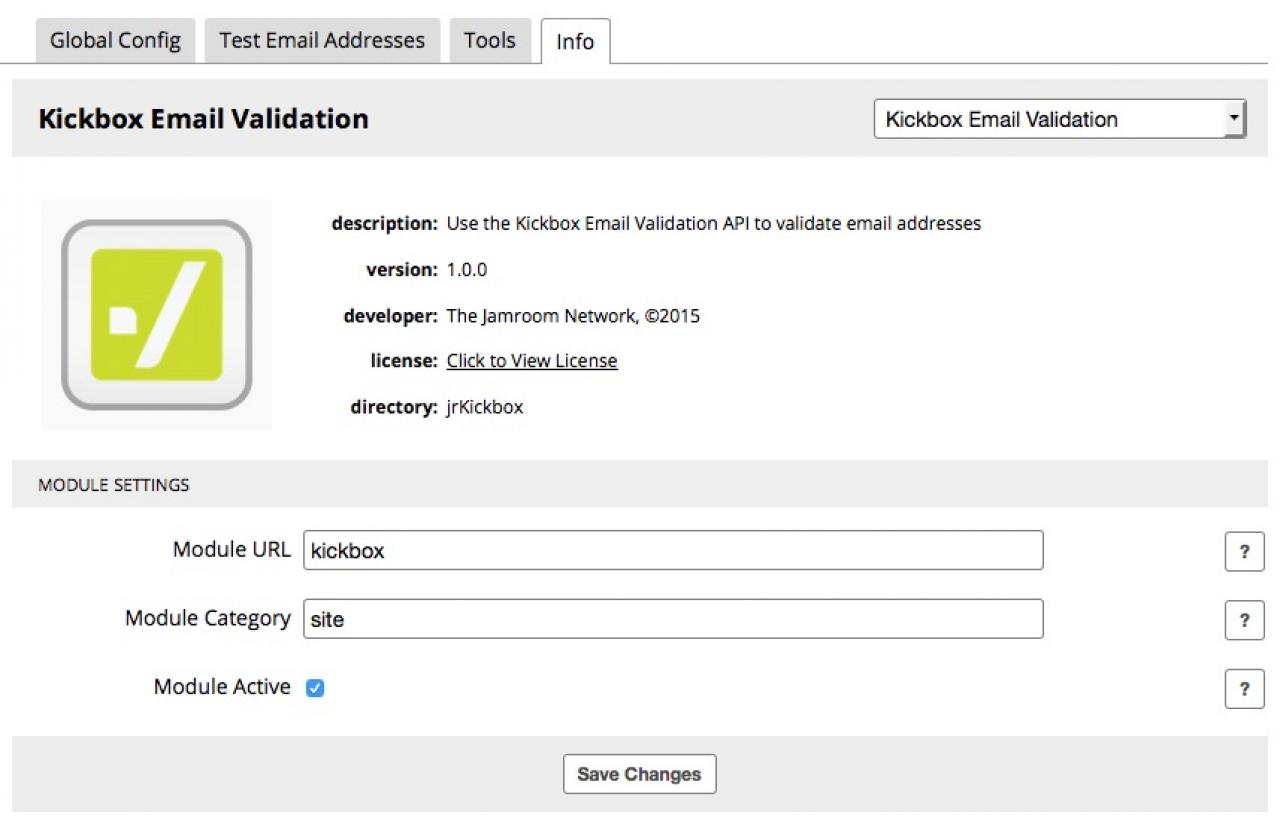Screen dimensions: 1280x824
Task: Open help for Module URL field
Action: [1244, 551]
